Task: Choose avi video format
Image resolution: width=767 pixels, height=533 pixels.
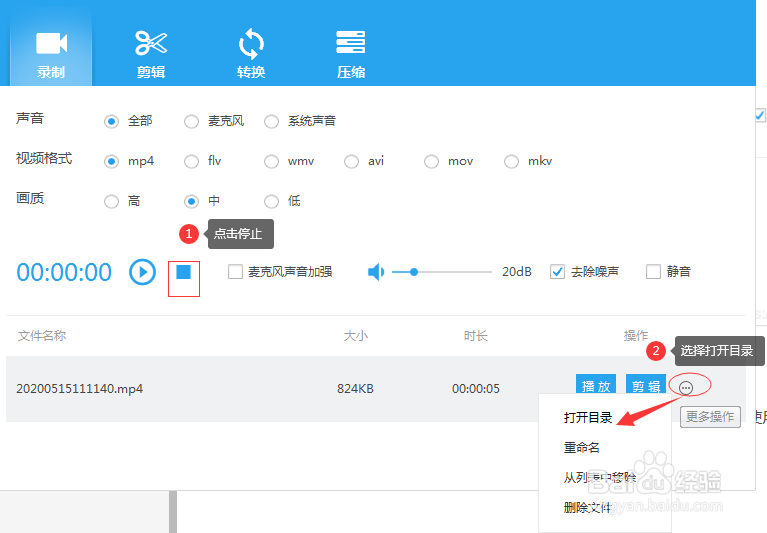Action: [x=351, y=161]
